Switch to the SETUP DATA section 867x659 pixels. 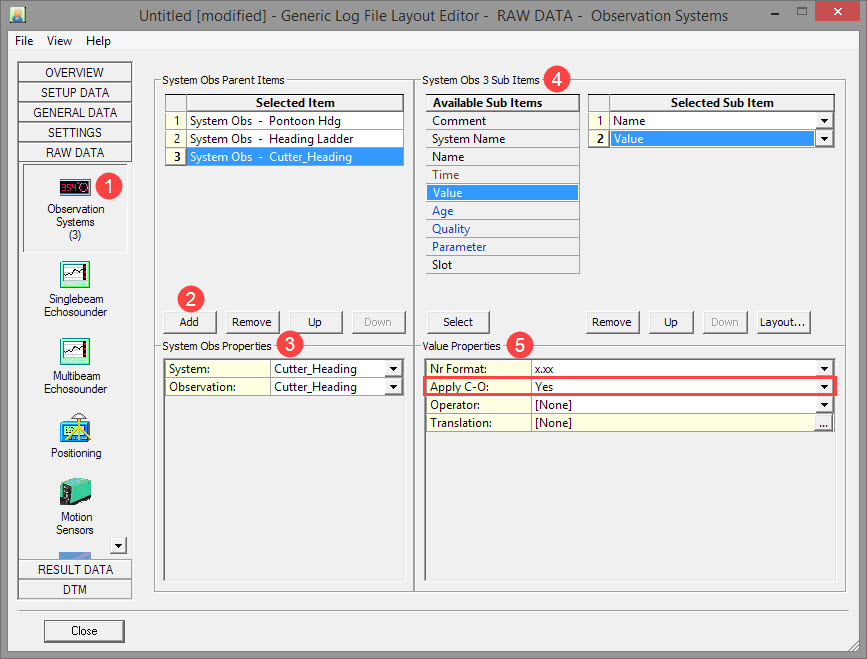(75, 92)
